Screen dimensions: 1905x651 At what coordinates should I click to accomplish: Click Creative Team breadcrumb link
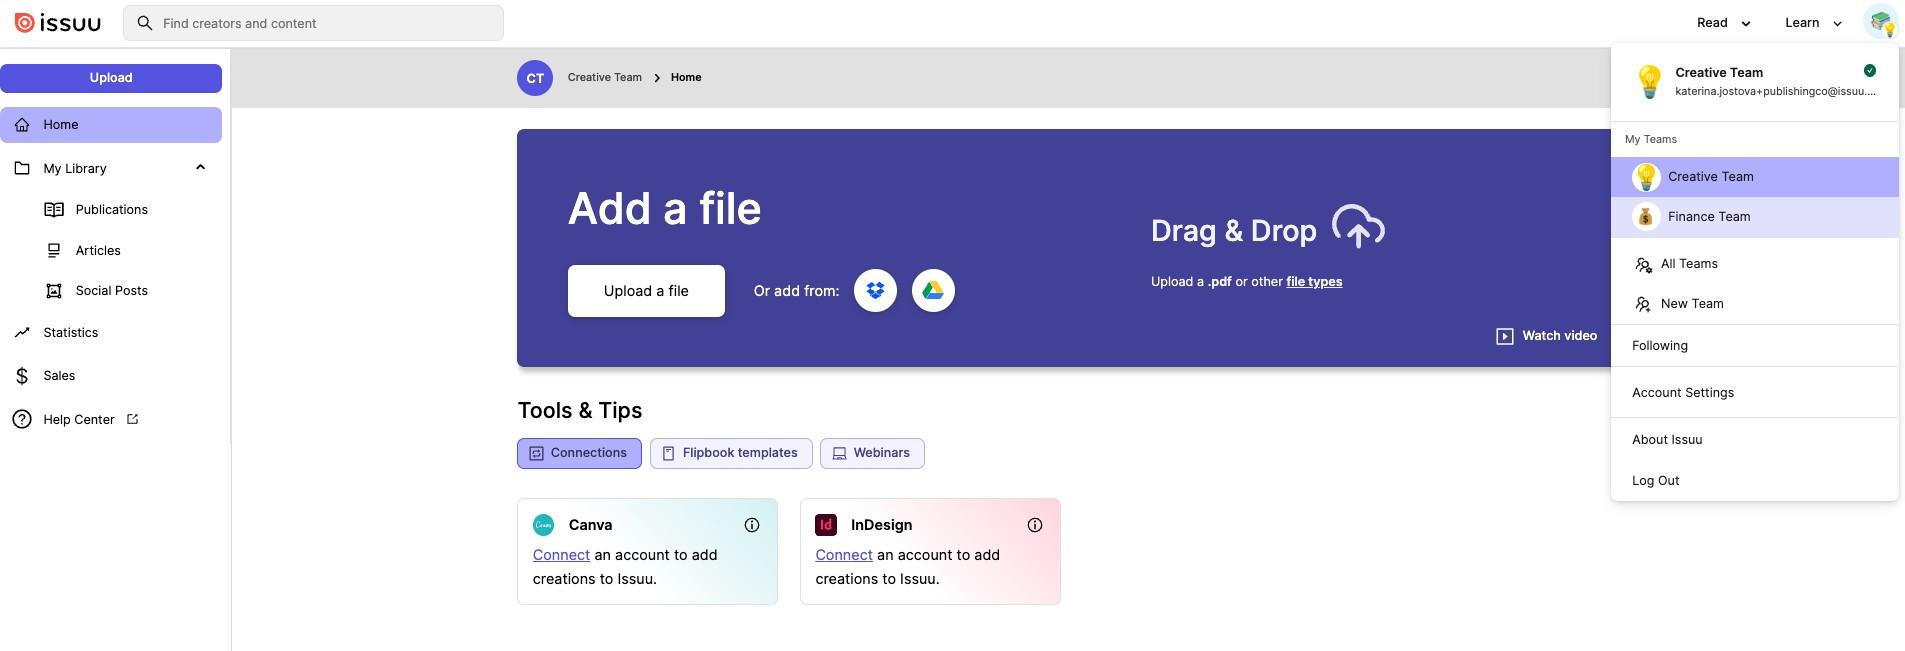coord(605,78)
